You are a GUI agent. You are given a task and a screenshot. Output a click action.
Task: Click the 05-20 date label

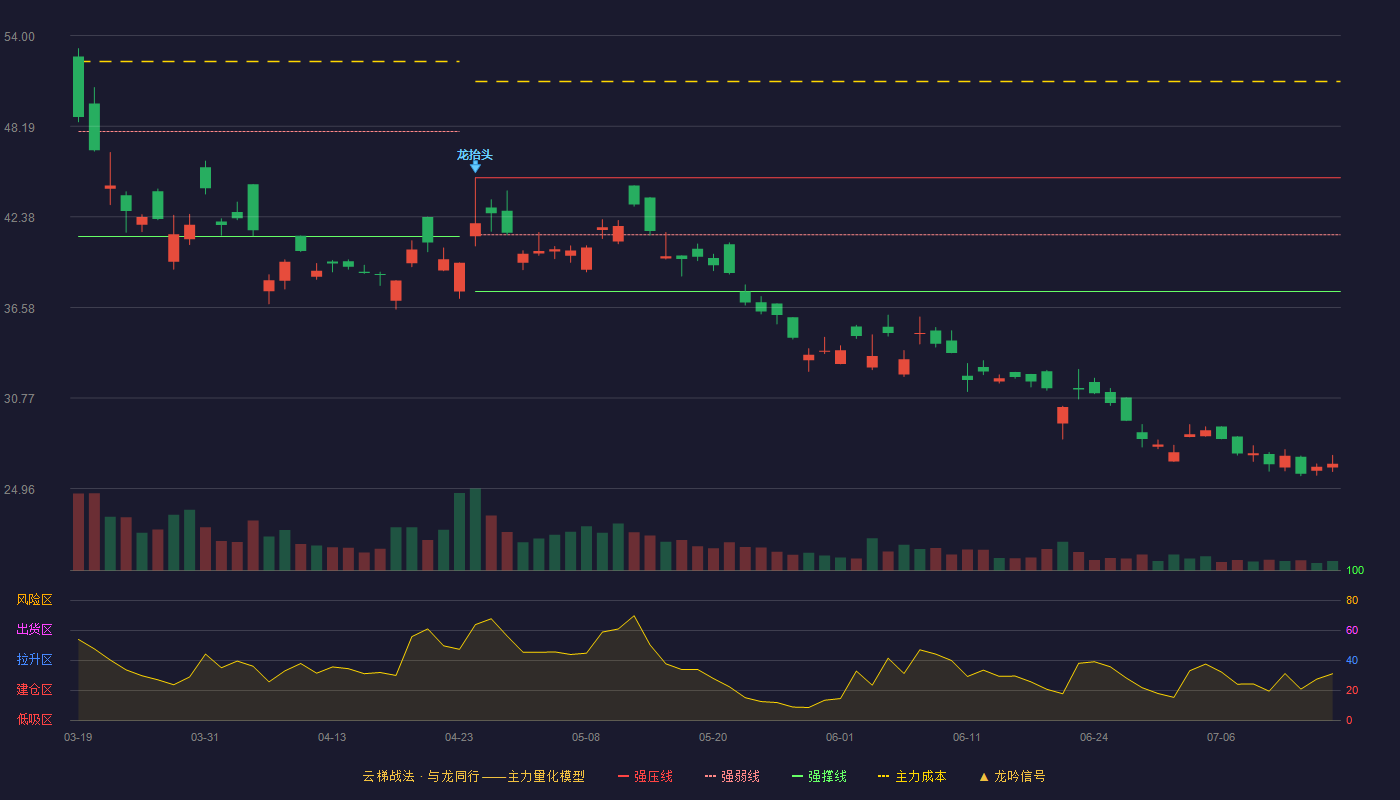pos(713,737)
